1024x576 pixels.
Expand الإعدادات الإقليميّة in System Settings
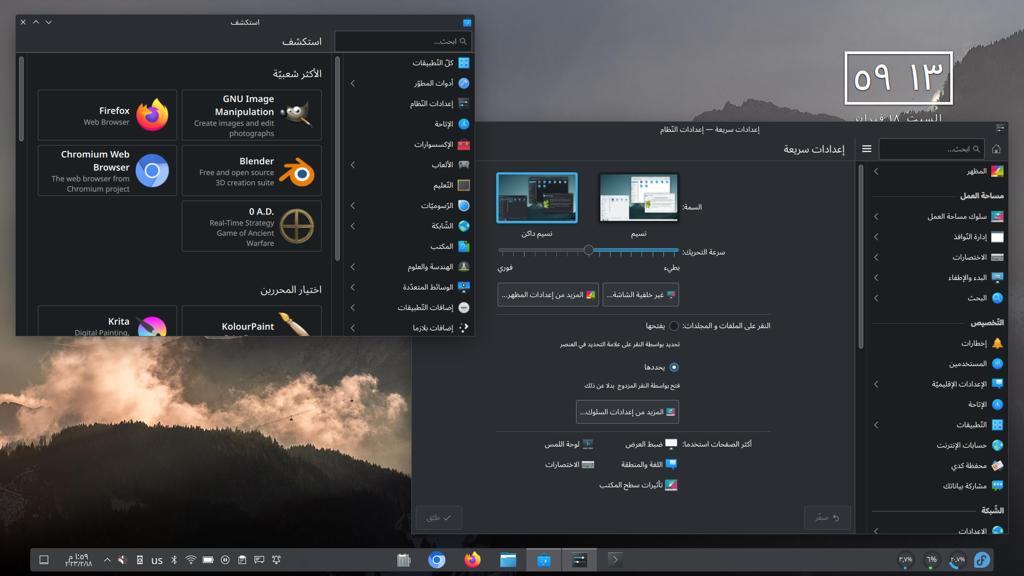coord(876,383)
